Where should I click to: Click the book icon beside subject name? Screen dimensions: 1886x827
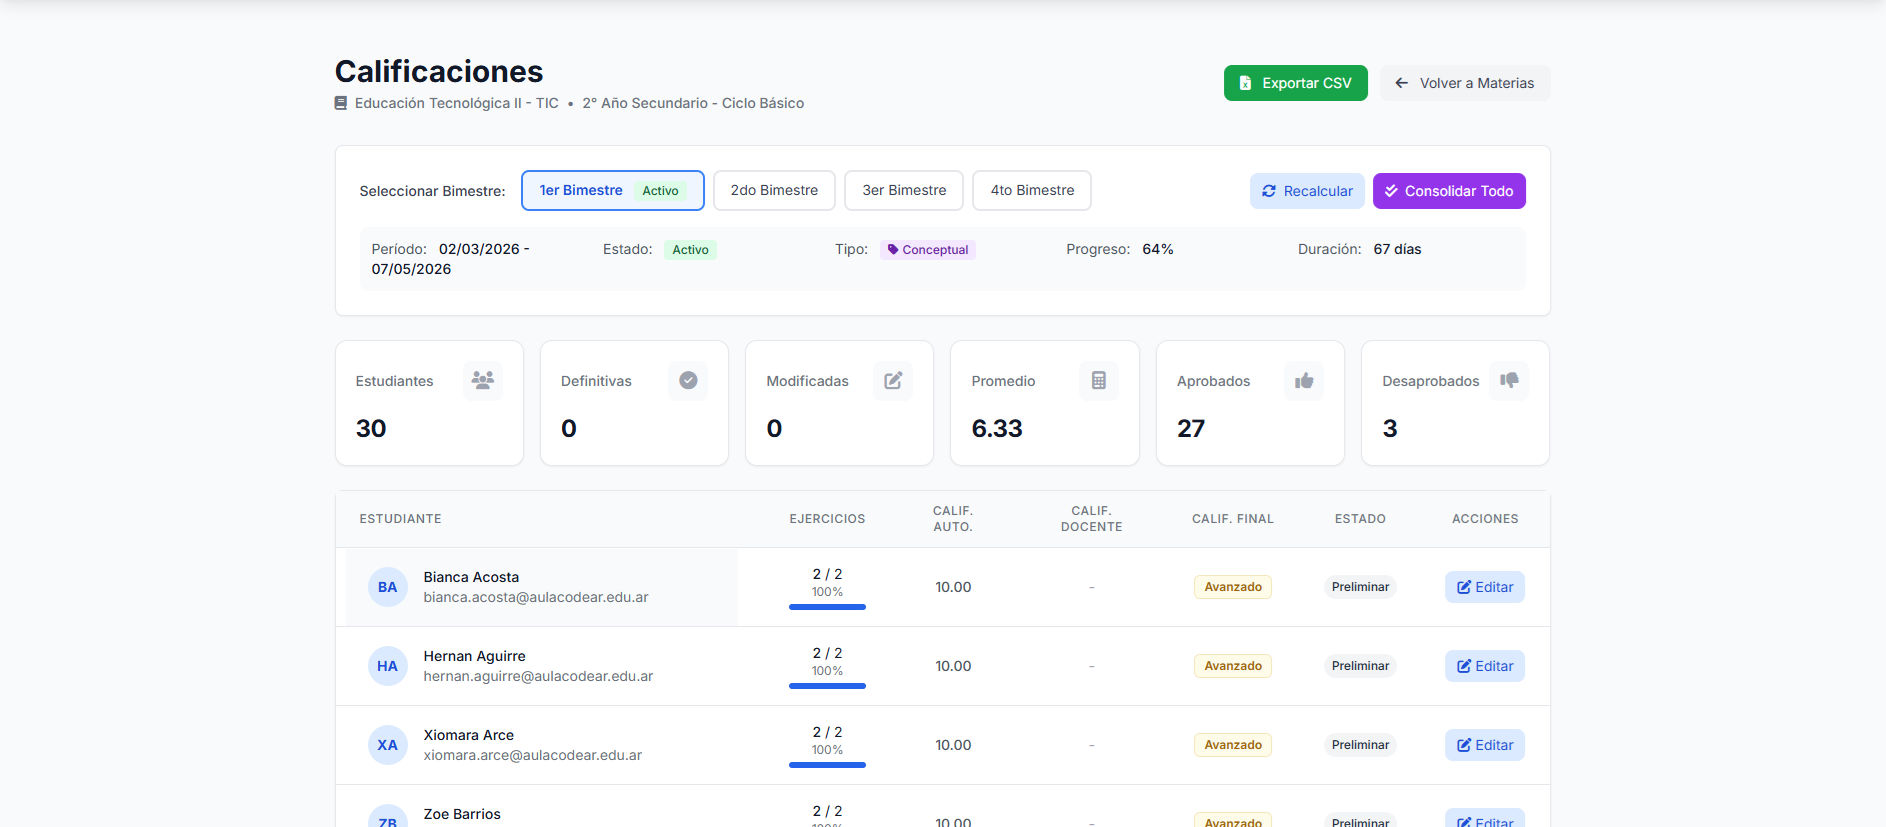(341, 103)
